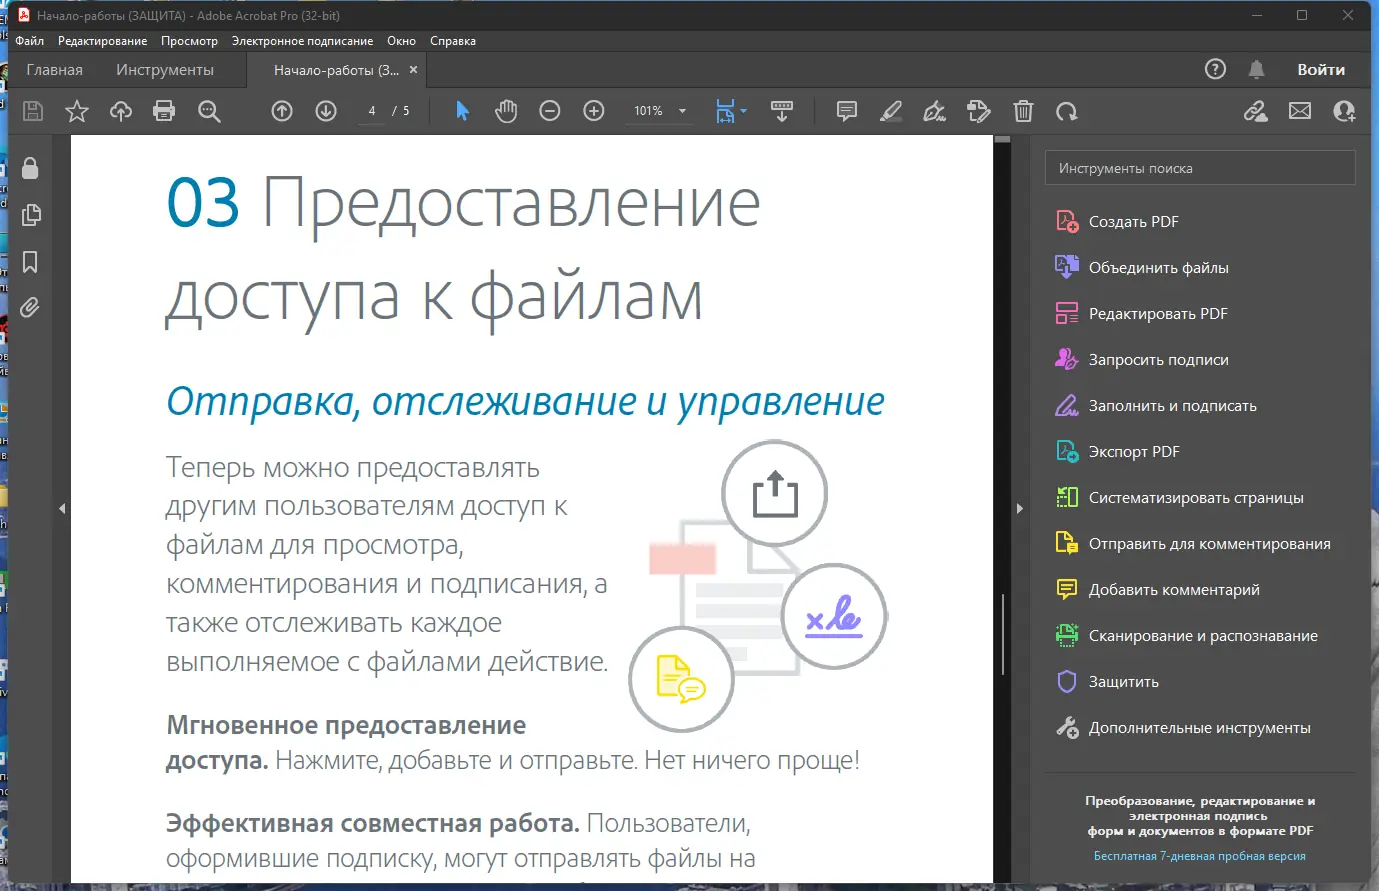
Task: Click Войти to sign in
Action: [1321, 69]
